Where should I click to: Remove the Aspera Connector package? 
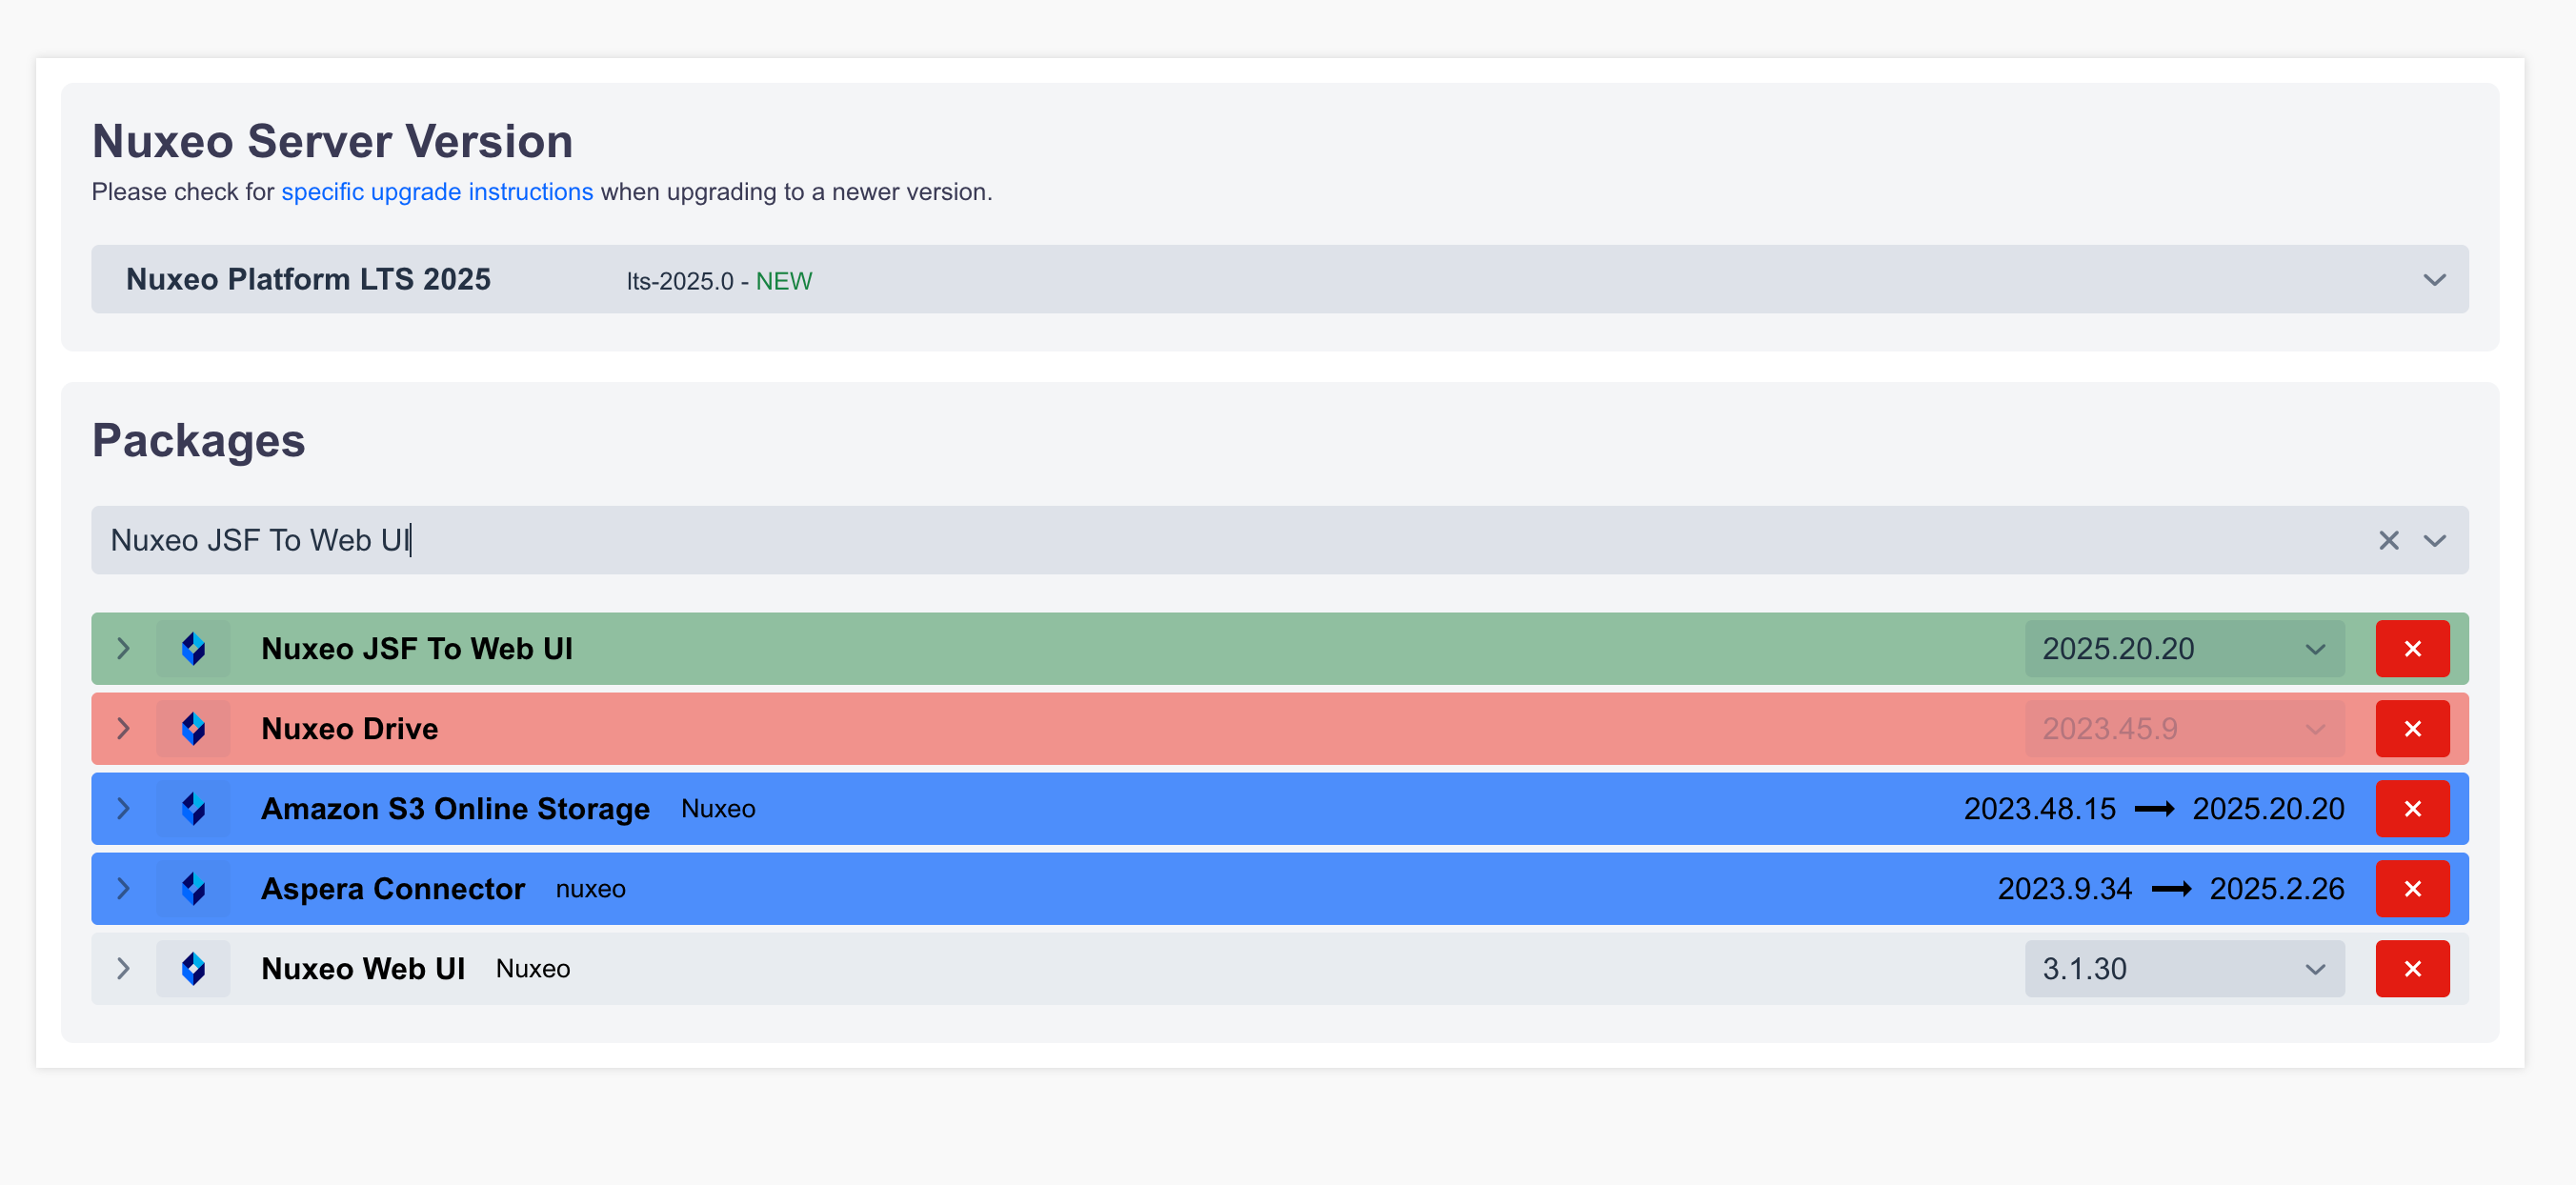2412,888
